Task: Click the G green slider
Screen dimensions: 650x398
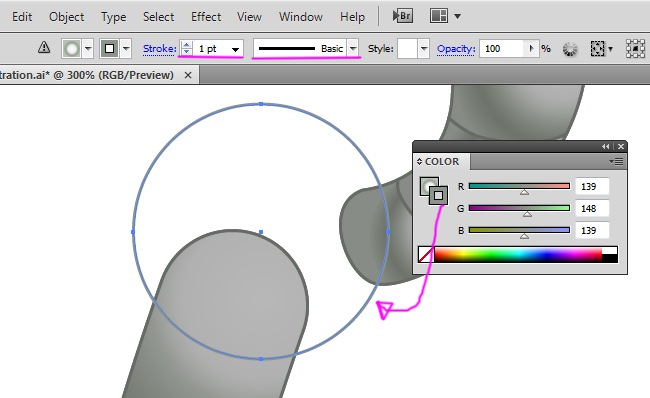Action: (x=519, y=208)
